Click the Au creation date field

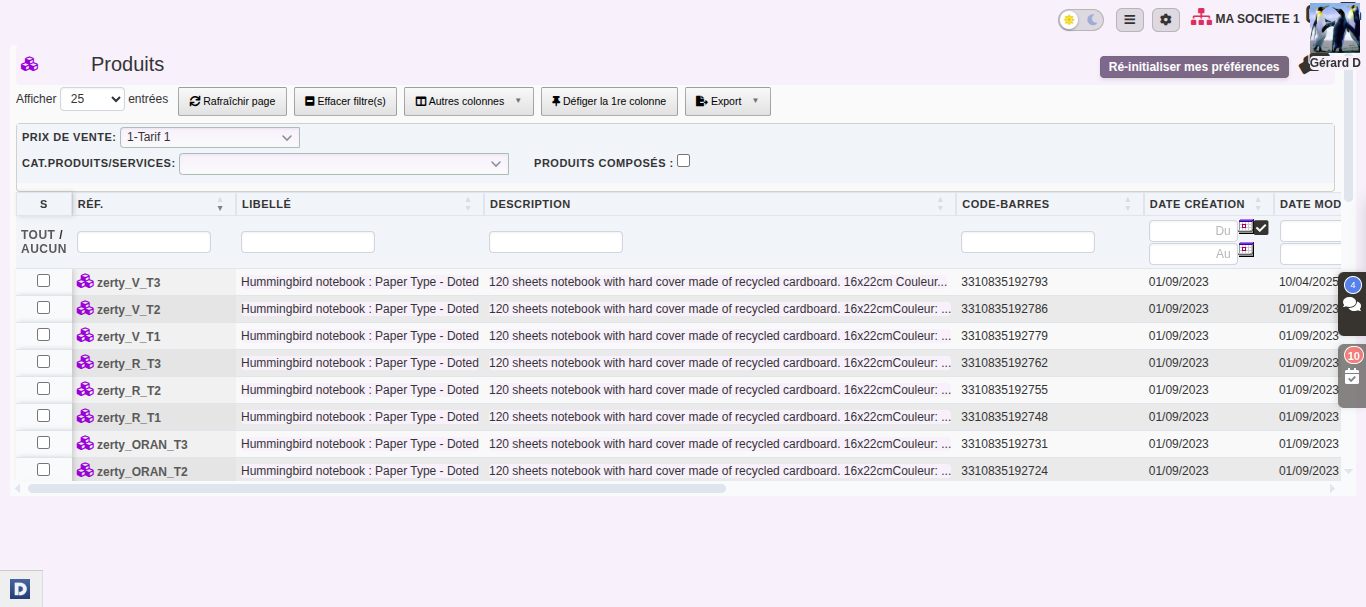1193,254
